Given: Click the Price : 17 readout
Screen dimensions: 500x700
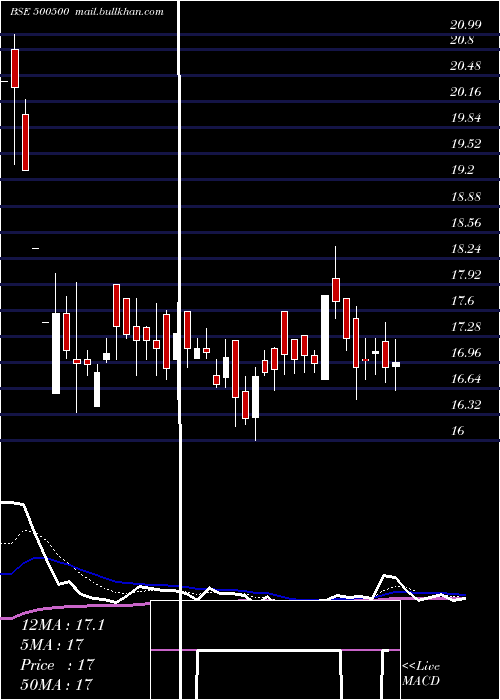Looking at the screenshot, I should tap(58, 665).
